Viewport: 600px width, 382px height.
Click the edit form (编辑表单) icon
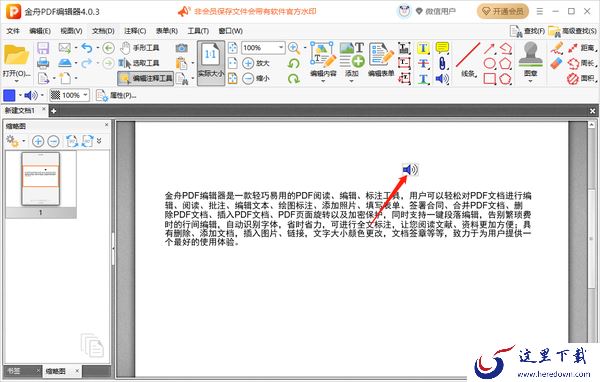381,59
